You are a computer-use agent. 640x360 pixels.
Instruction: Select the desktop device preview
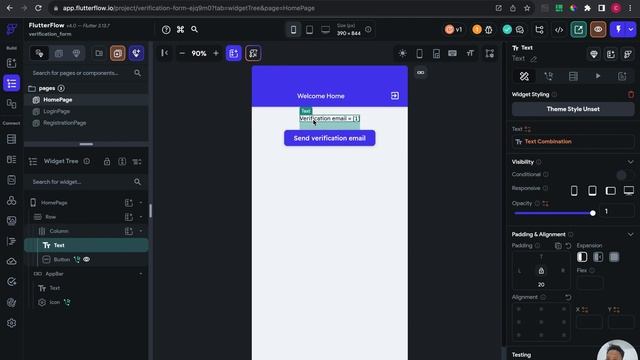325,29
